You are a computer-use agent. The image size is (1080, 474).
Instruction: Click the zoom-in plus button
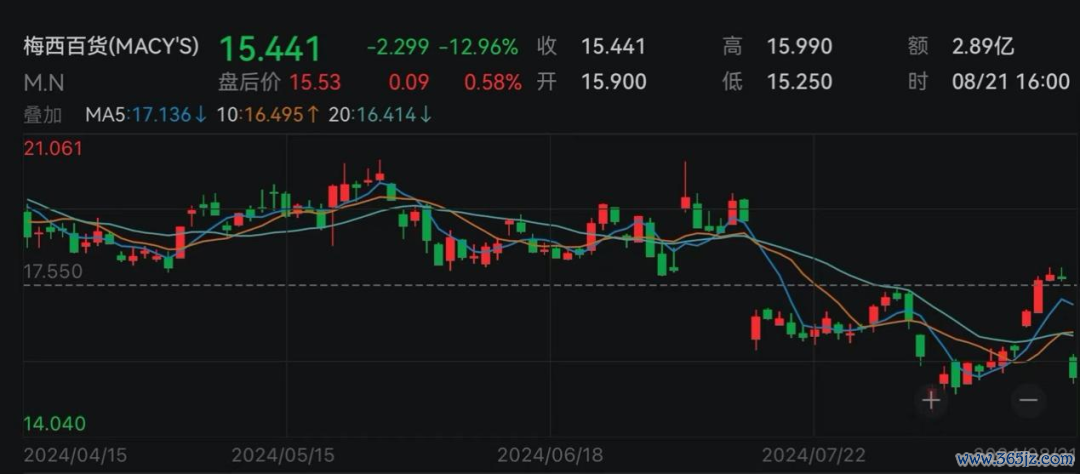931,400
